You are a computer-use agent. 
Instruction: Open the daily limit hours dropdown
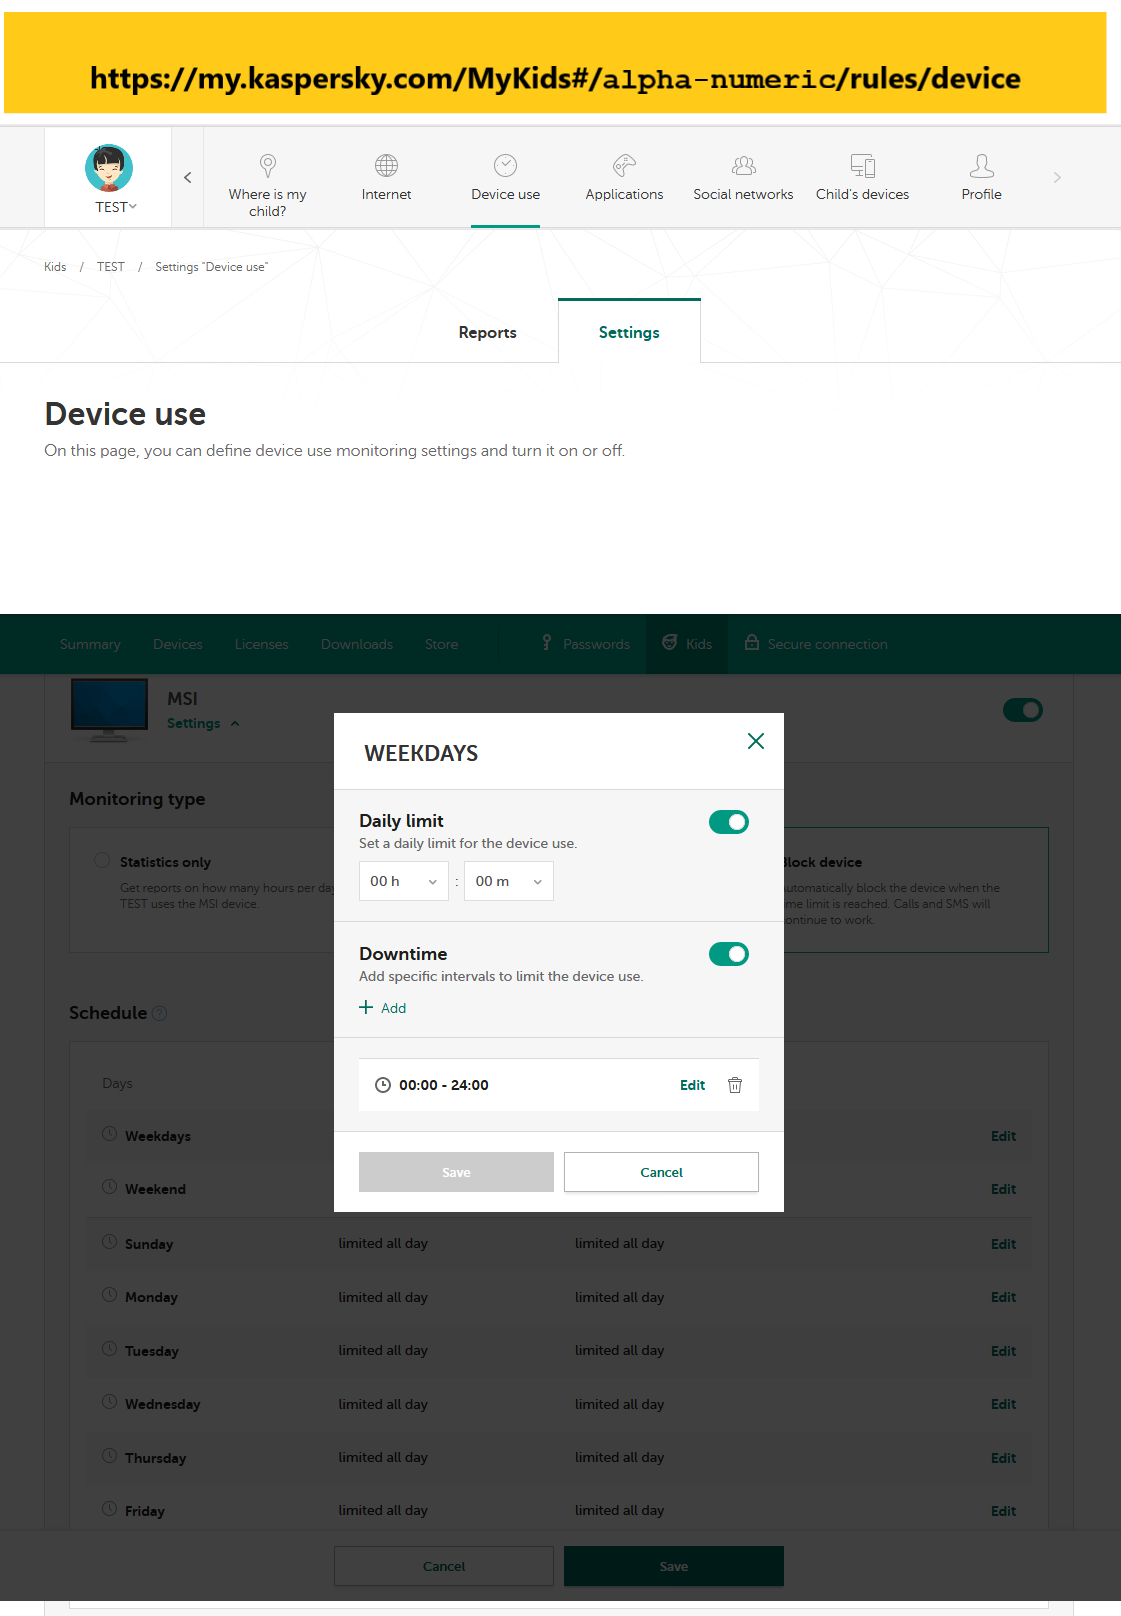point(404,881)
